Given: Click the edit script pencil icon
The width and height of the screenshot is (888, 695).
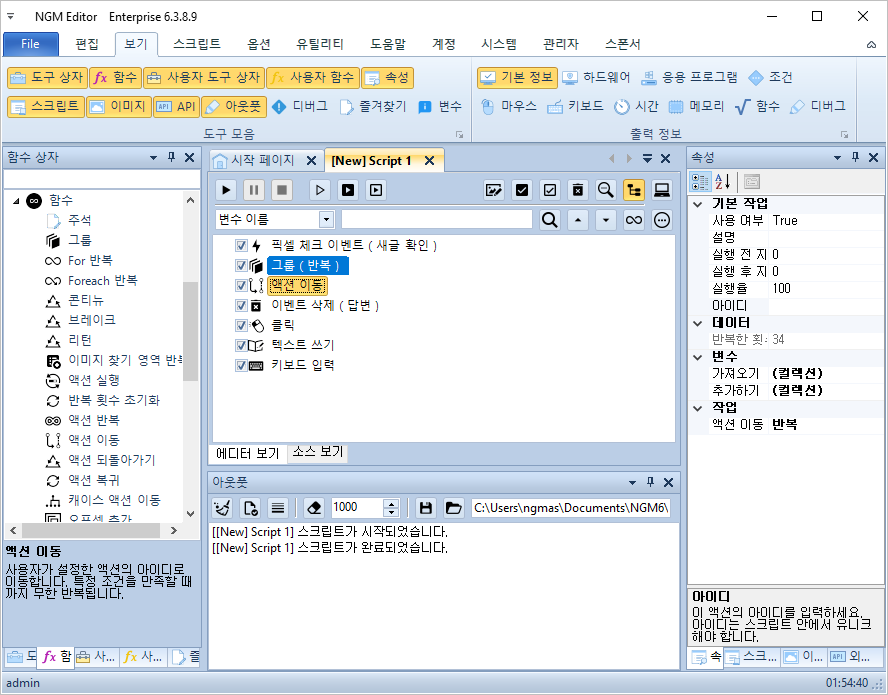Looking at the screenshot, I should pos(494,190).
